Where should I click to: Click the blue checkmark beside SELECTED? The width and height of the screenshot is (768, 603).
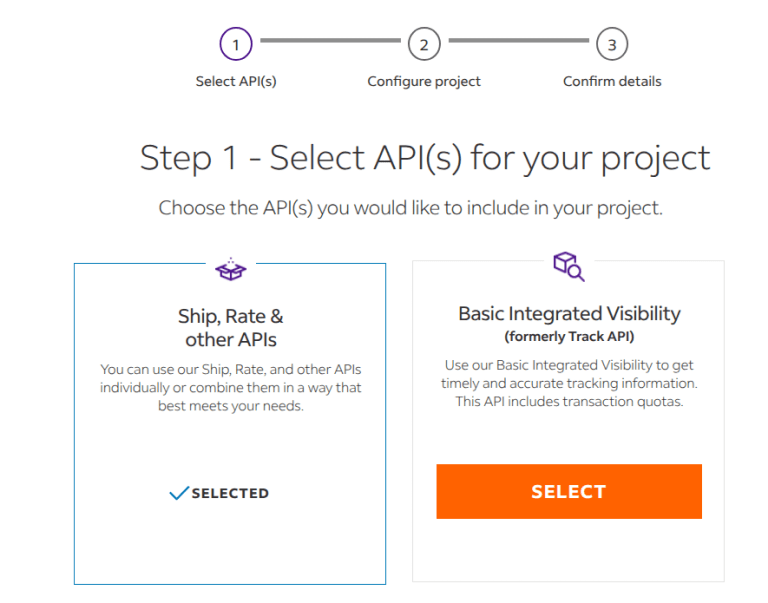pos(179,493)
